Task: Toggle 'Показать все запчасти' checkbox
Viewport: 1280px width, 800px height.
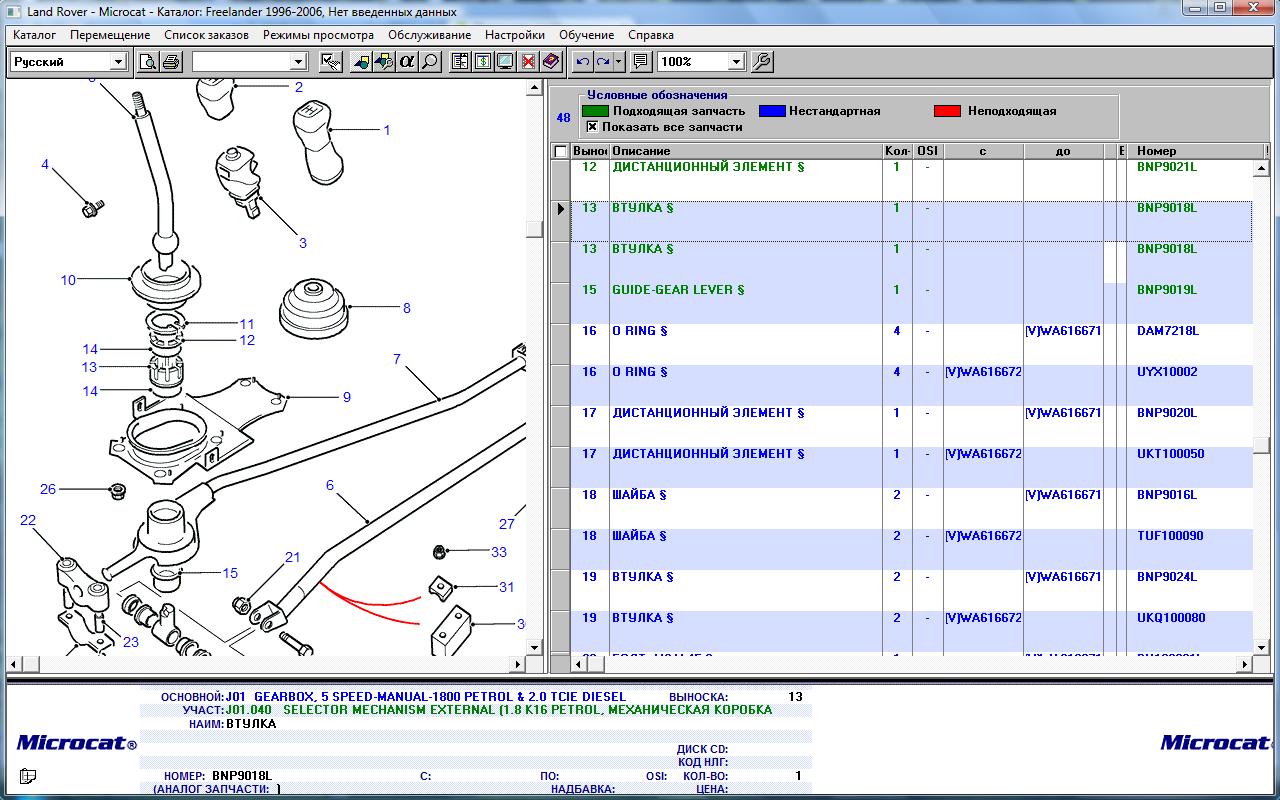Action: [x=592, y=127]
